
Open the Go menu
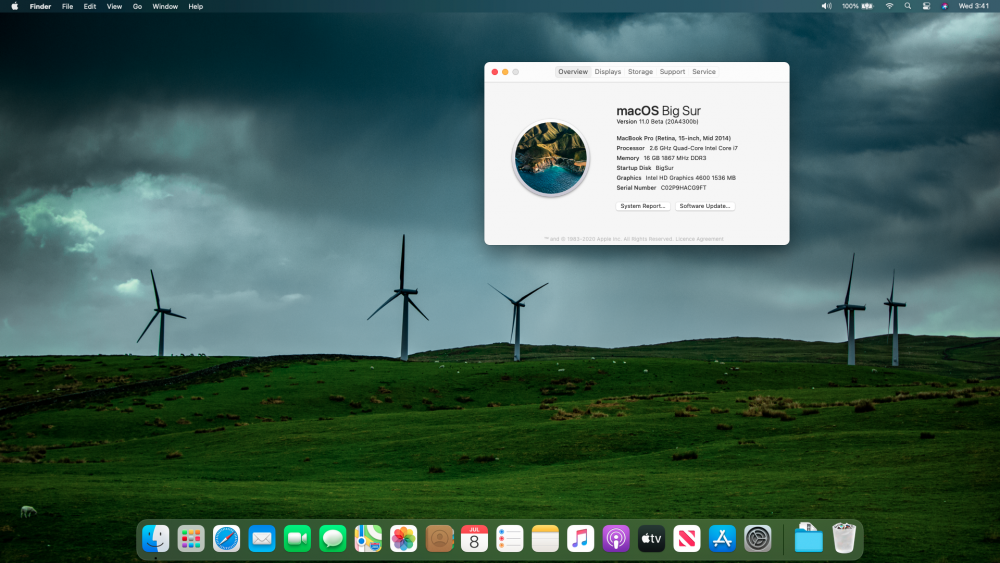[137, 6]
